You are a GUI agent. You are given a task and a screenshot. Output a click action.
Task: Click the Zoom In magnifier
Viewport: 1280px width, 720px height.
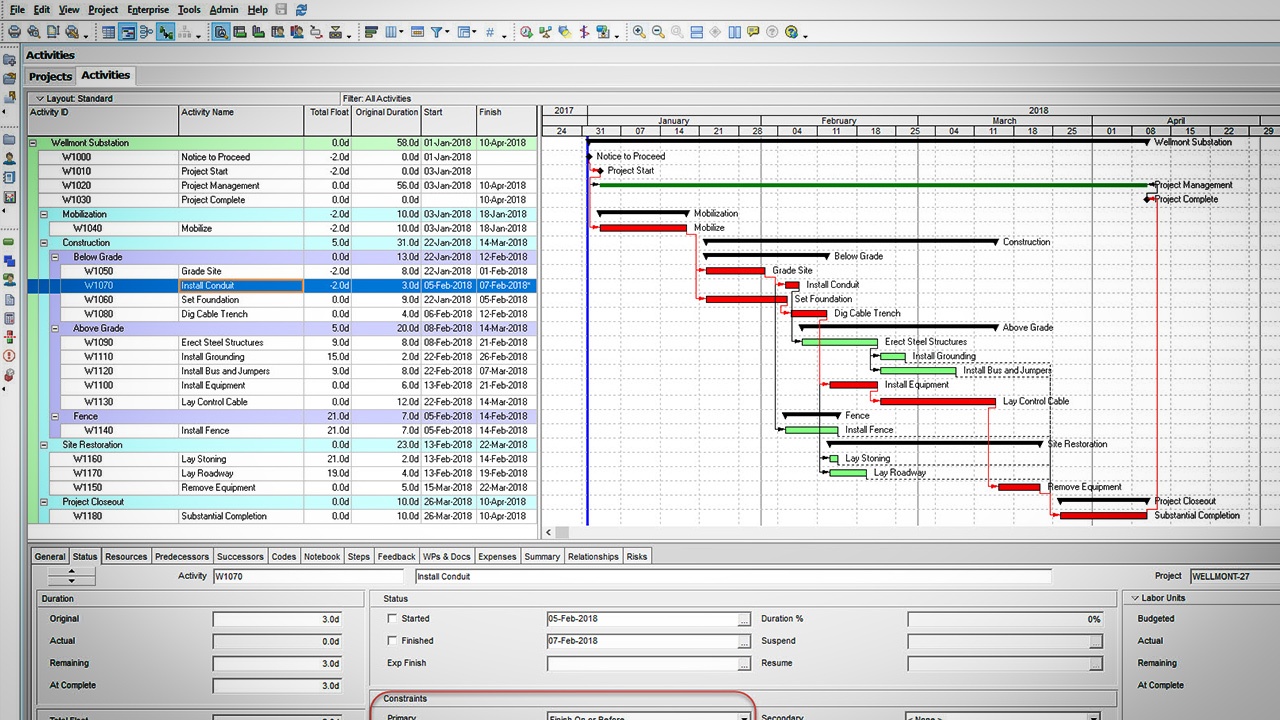click(x=639, y=32)
